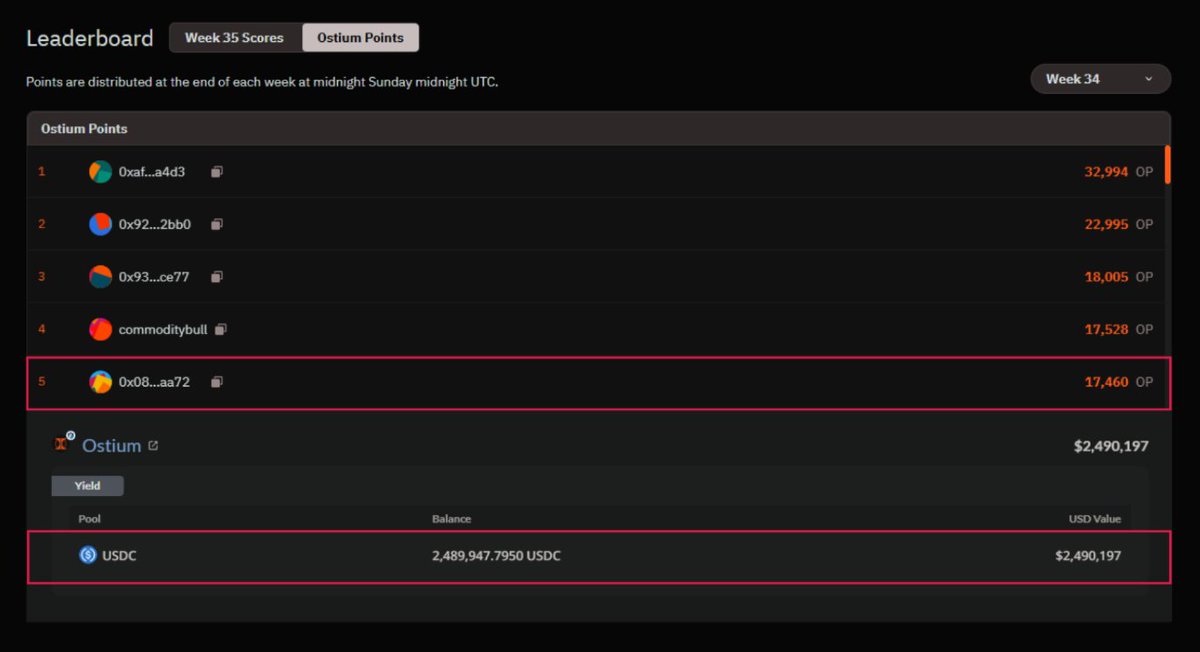Image resolution: width=1200 pixels, height=652 pixels.
Task: Click the USDC pool name
Action: (119, 555)
